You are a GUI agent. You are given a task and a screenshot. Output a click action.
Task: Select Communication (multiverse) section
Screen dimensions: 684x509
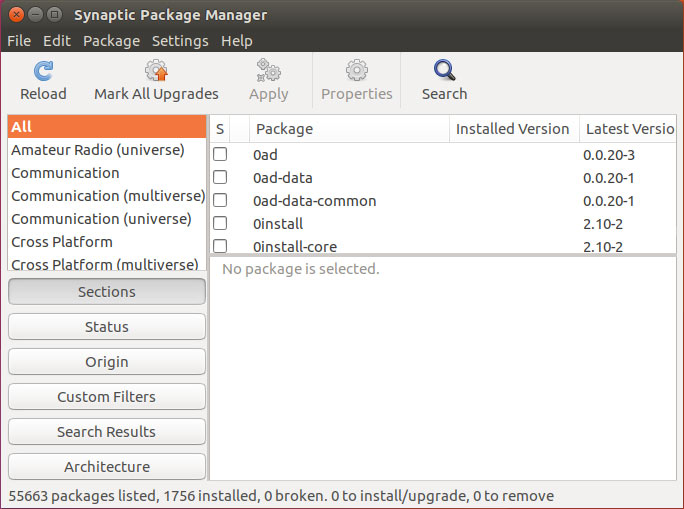(x=107, y=196)
